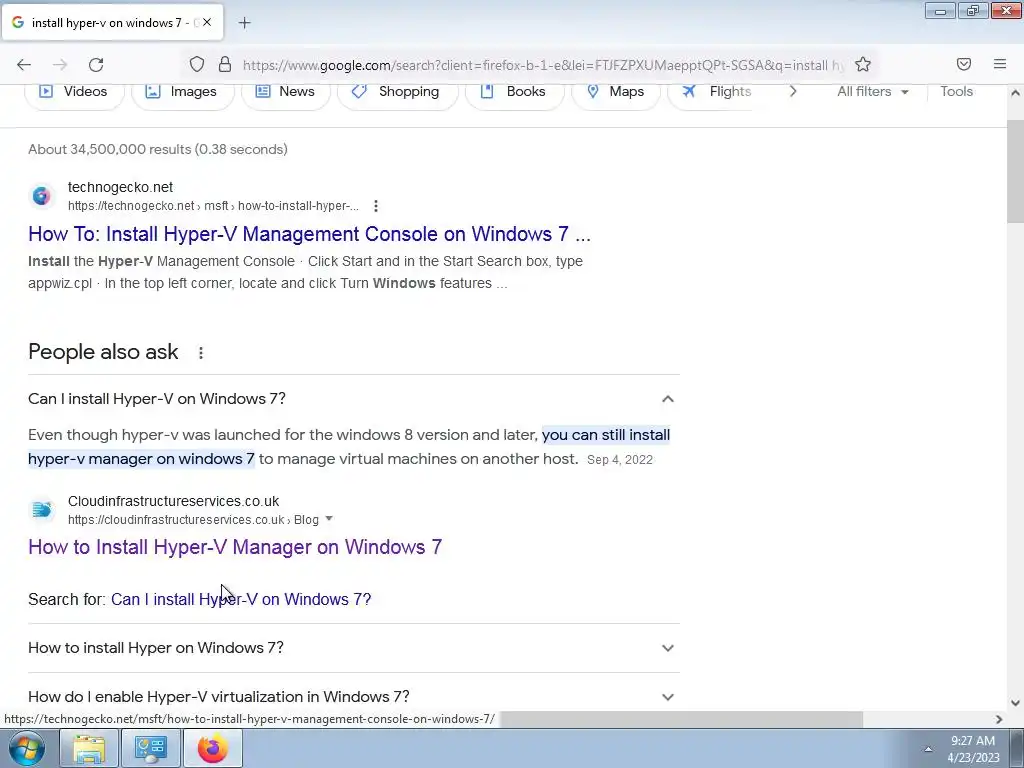Open the Windows Start button
Image resolution: width=1024 pixels, height=768 pixels.
click(x=27, y=748)
